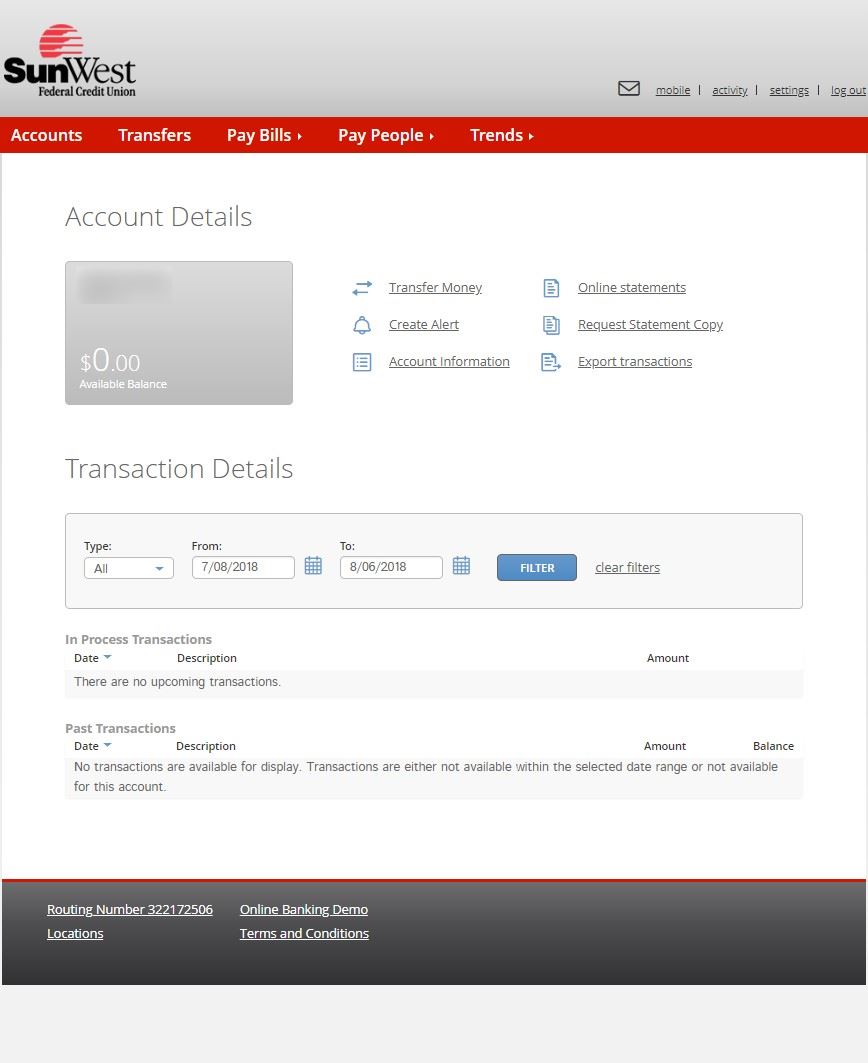Click the Create Alert bell icon

click(362, 325)
